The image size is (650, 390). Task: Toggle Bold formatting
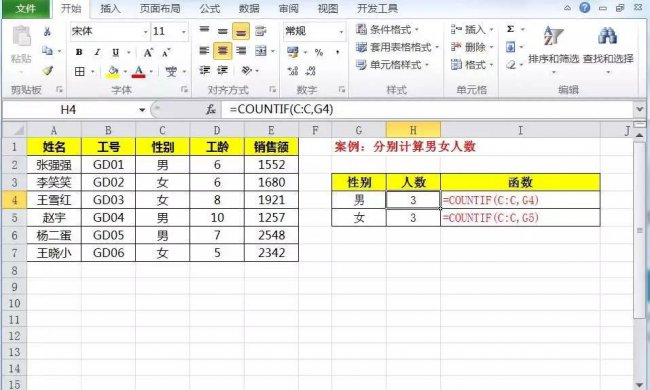tap(79, 52)
